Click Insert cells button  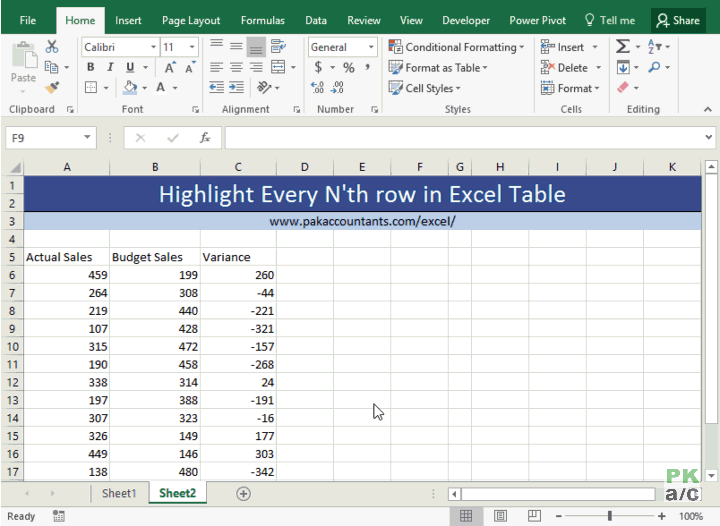563,47
